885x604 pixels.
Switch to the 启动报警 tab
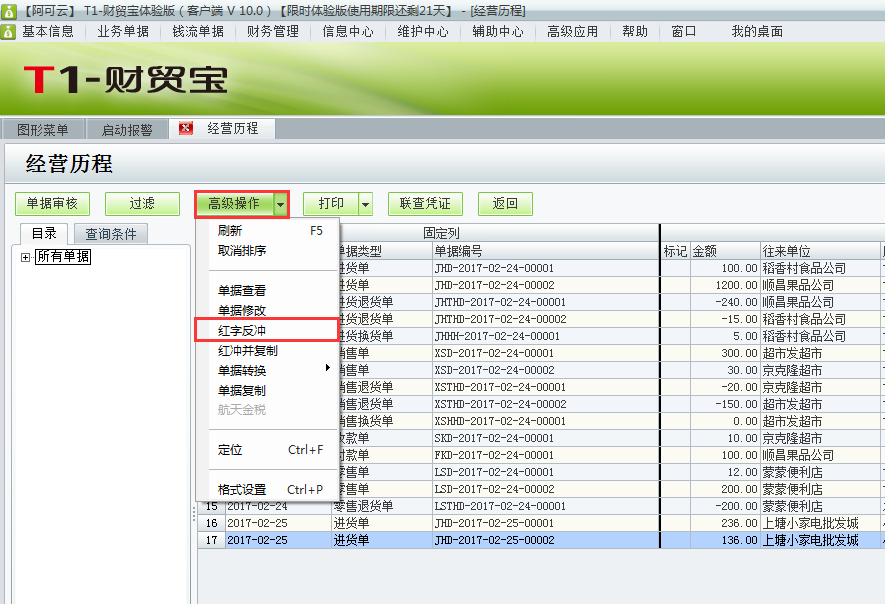pyautogui.click(x=125, y=128)
